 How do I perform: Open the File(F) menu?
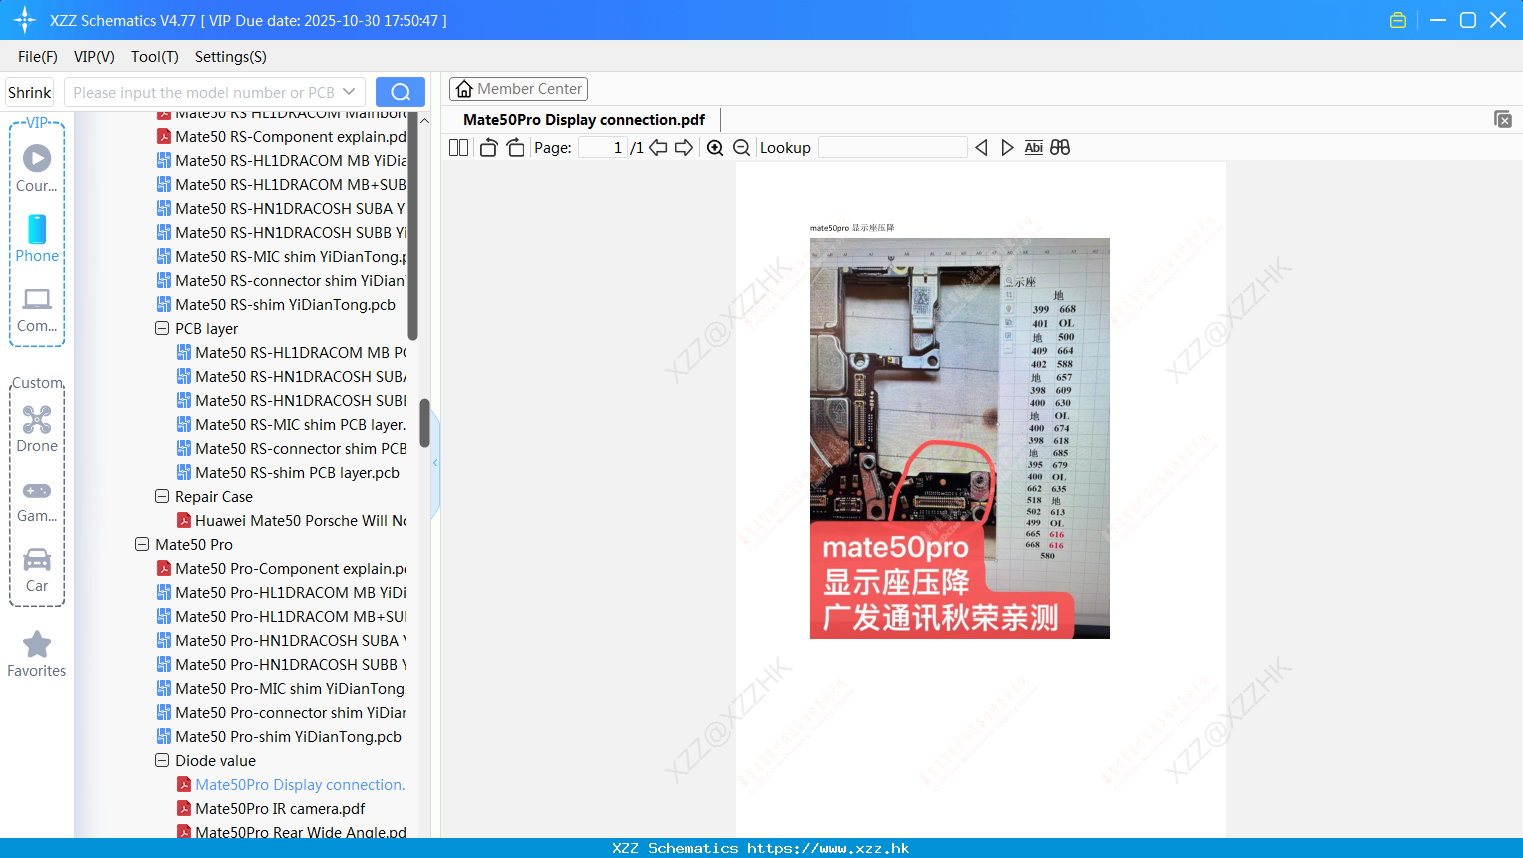[x=38, y=57]
